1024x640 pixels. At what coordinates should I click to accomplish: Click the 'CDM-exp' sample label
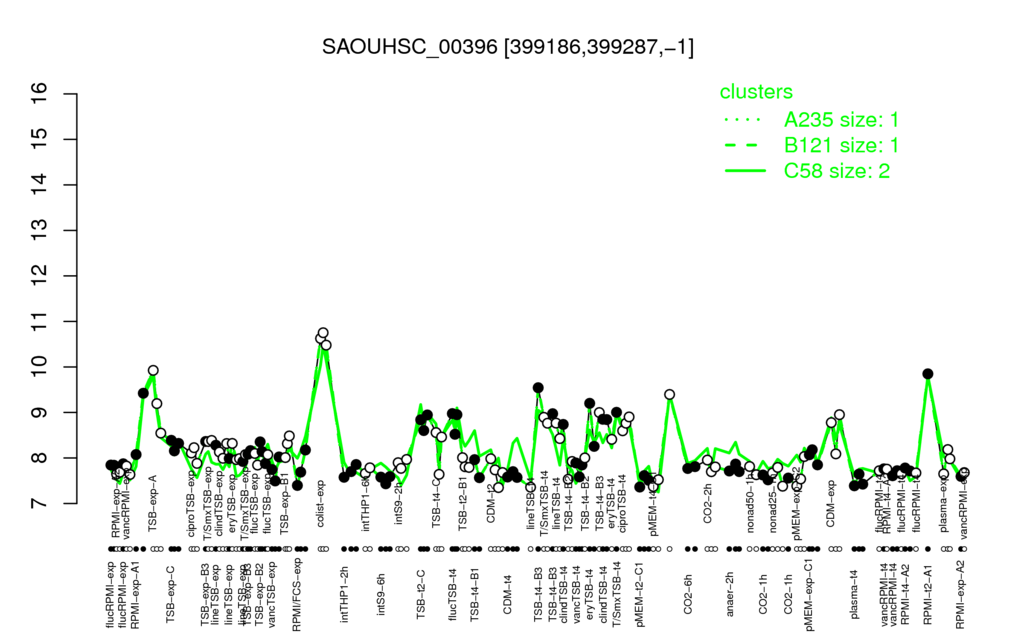[x=831, y=503]
